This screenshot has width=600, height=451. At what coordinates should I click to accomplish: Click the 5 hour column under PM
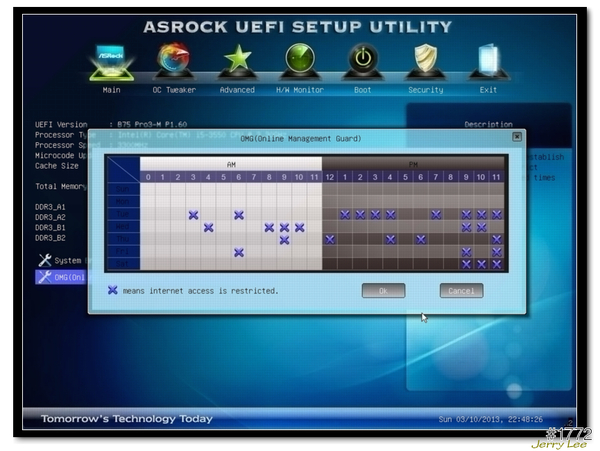405,177
